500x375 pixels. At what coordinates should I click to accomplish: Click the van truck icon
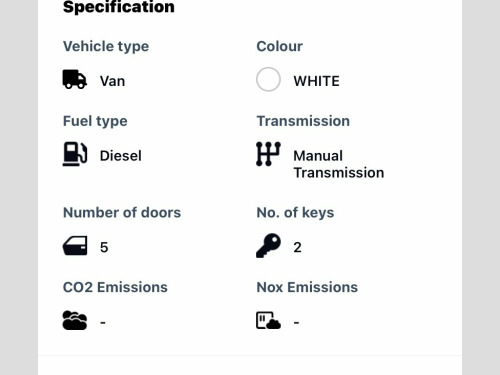75,79
